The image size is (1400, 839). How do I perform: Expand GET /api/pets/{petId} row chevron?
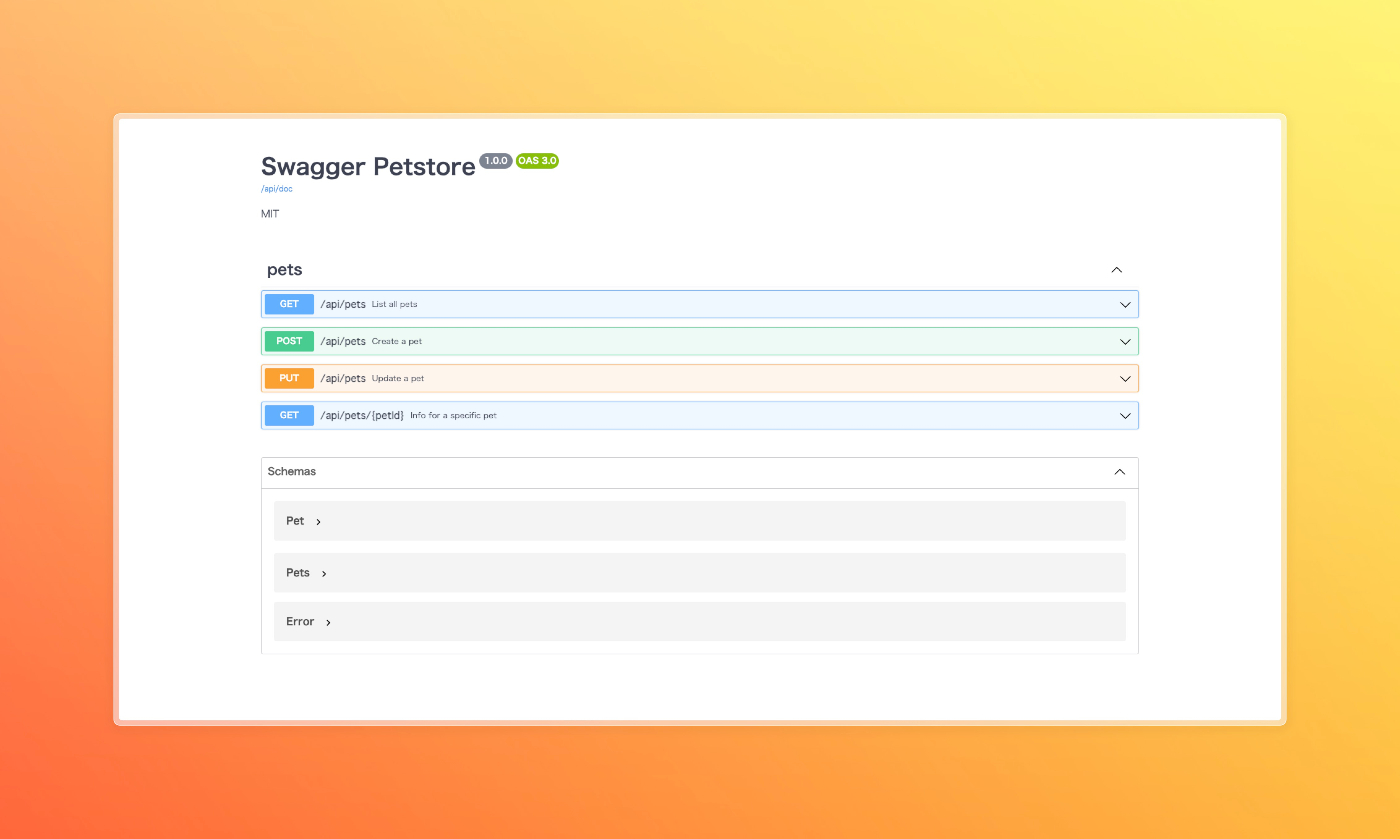[x=1125, y=415]
